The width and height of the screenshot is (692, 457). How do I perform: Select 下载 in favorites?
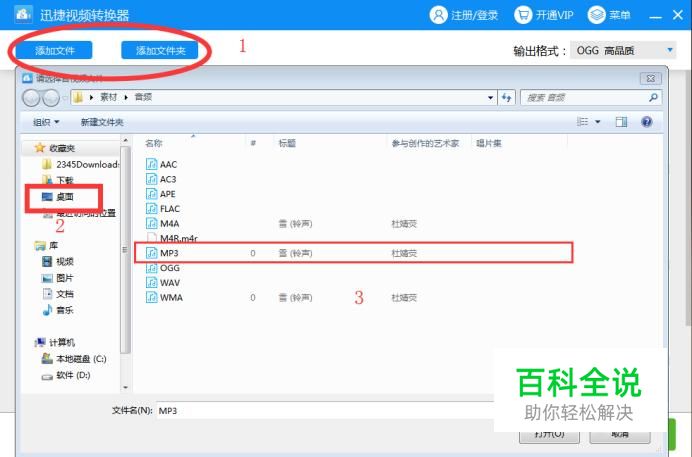pos(58,180)
